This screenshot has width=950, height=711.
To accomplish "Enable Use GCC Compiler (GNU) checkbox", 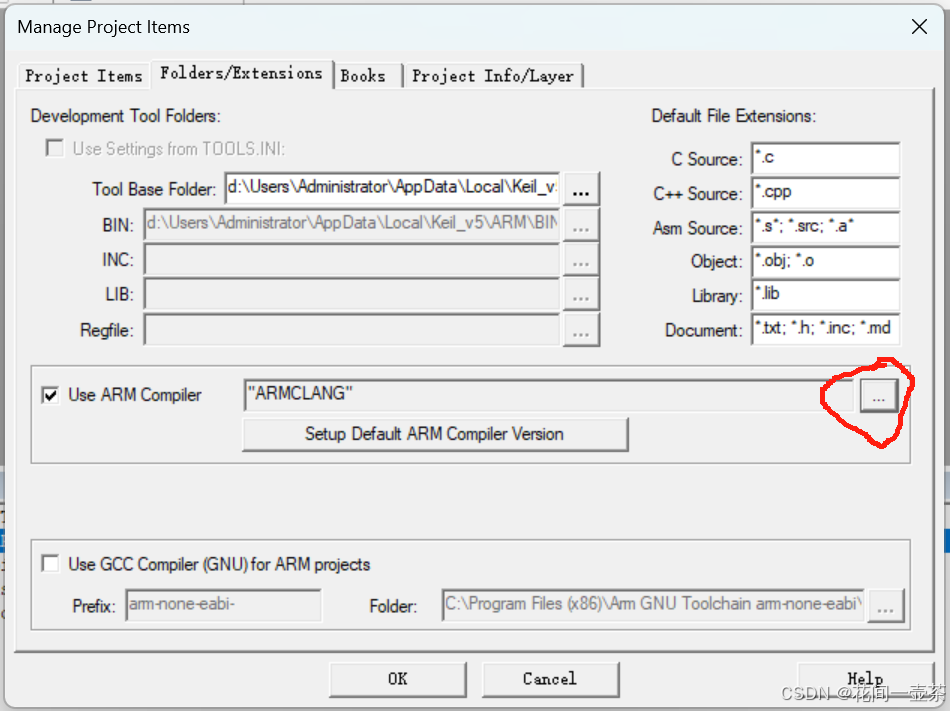I will click(x=50, y=564).
